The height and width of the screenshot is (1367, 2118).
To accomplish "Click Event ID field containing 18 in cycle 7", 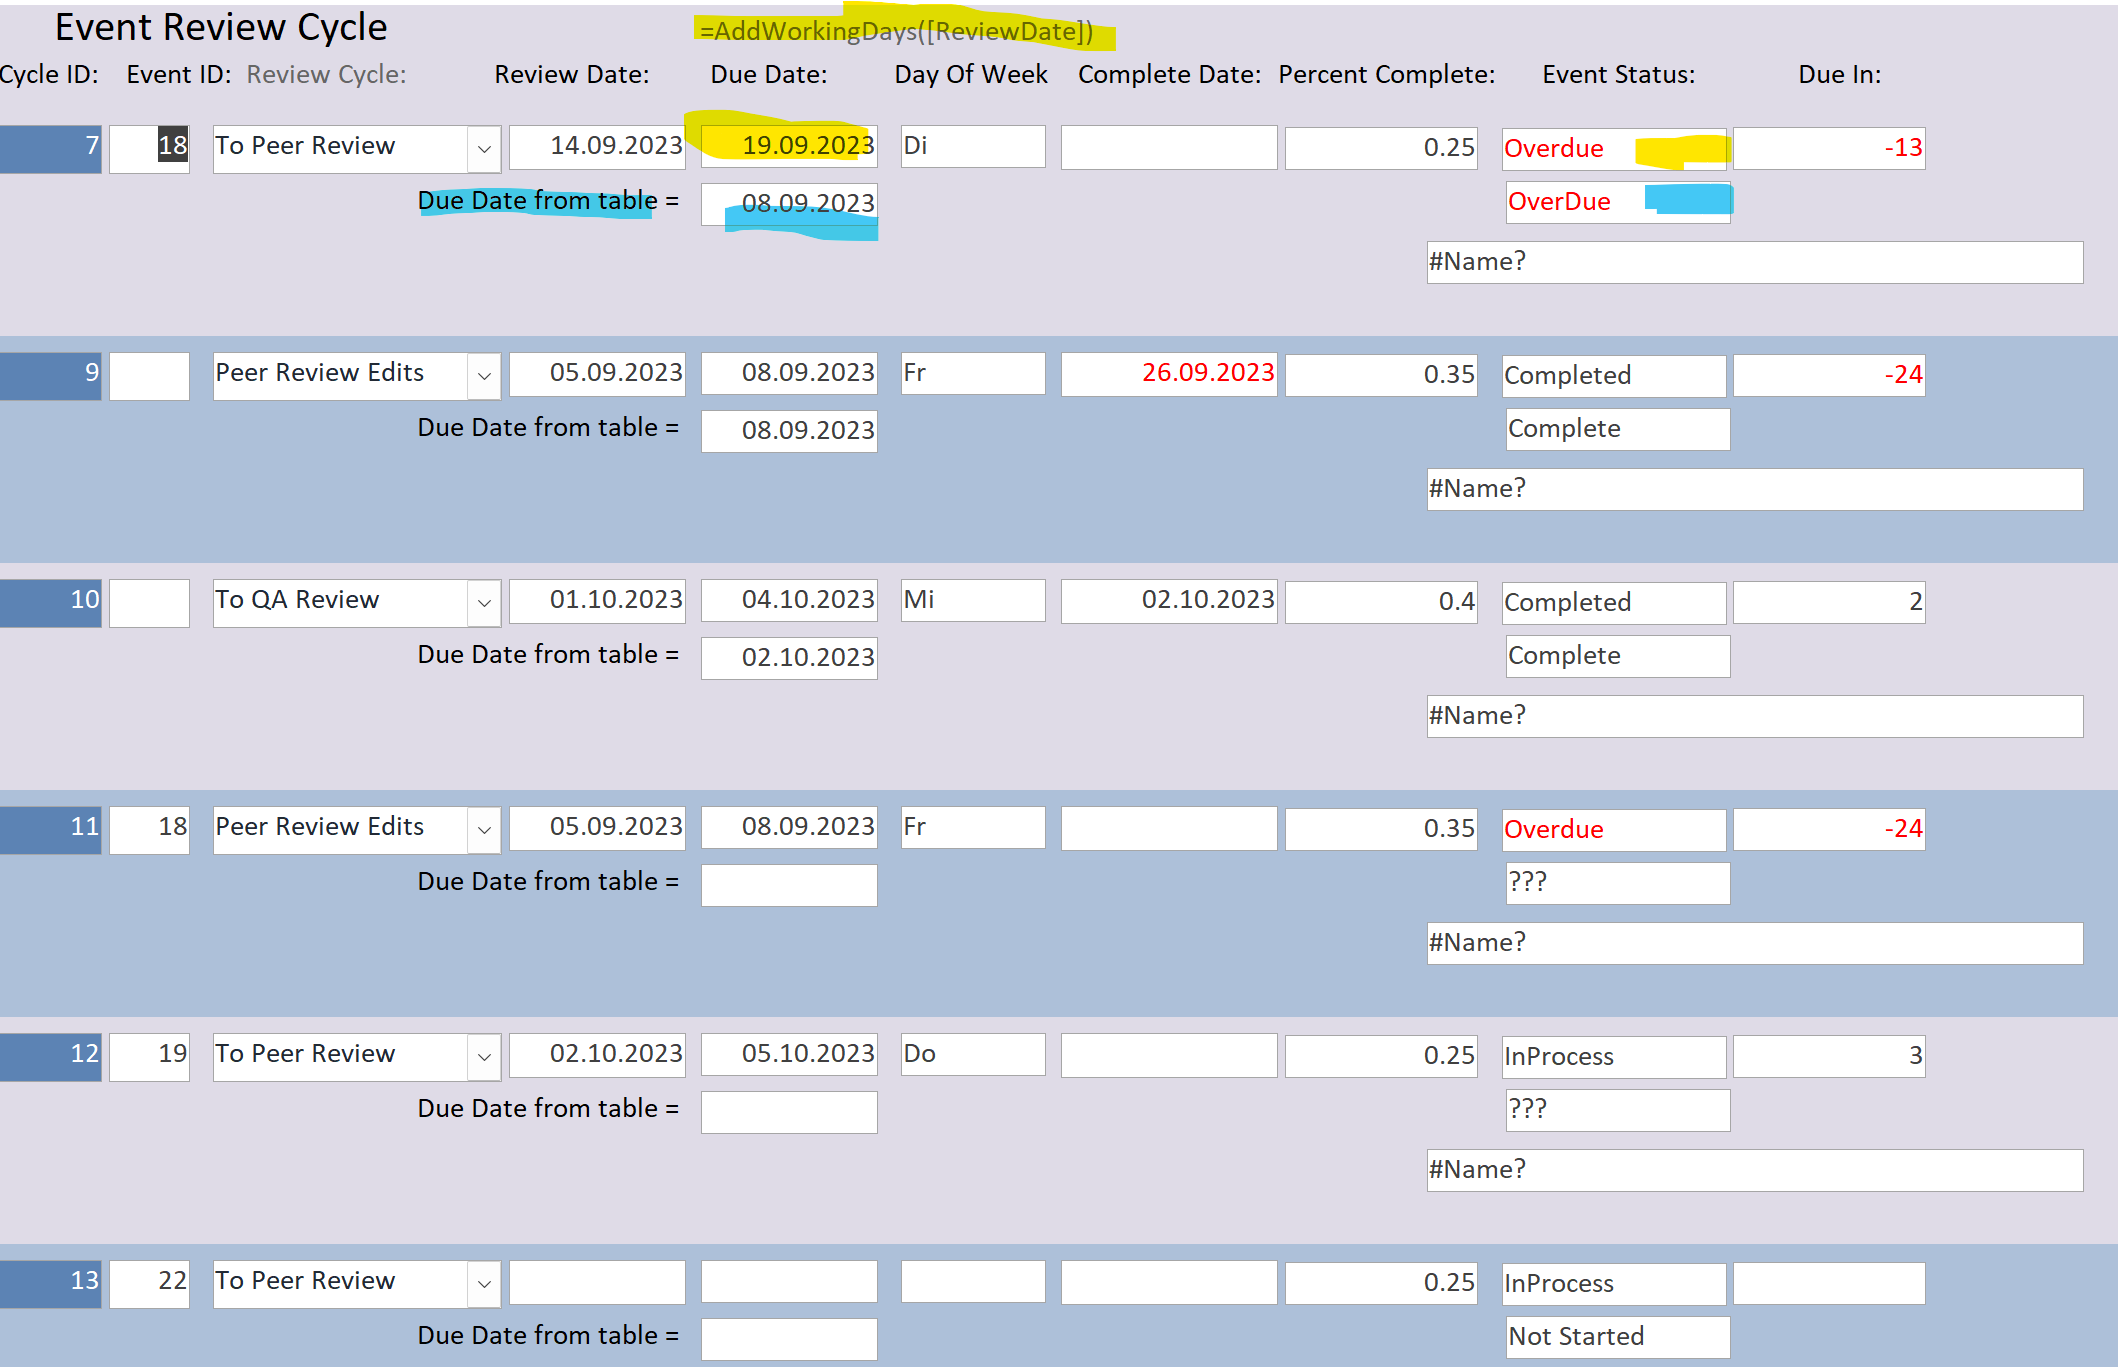I will [149, 148].
